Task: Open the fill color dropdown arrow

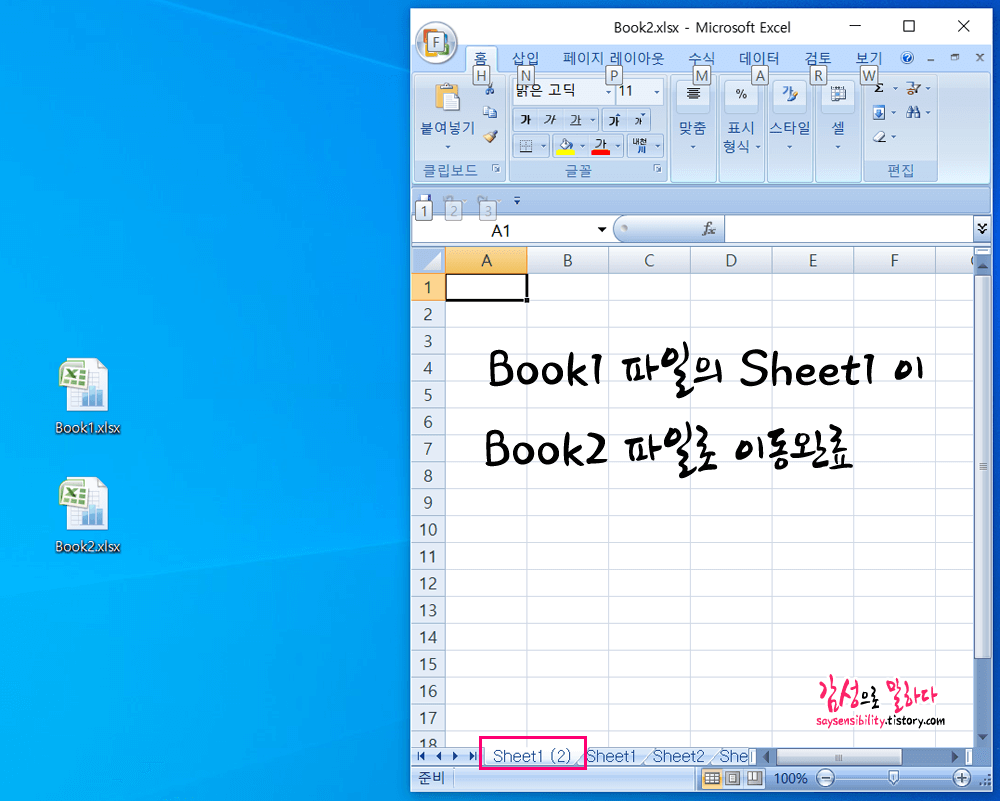Action: (582, 146)
